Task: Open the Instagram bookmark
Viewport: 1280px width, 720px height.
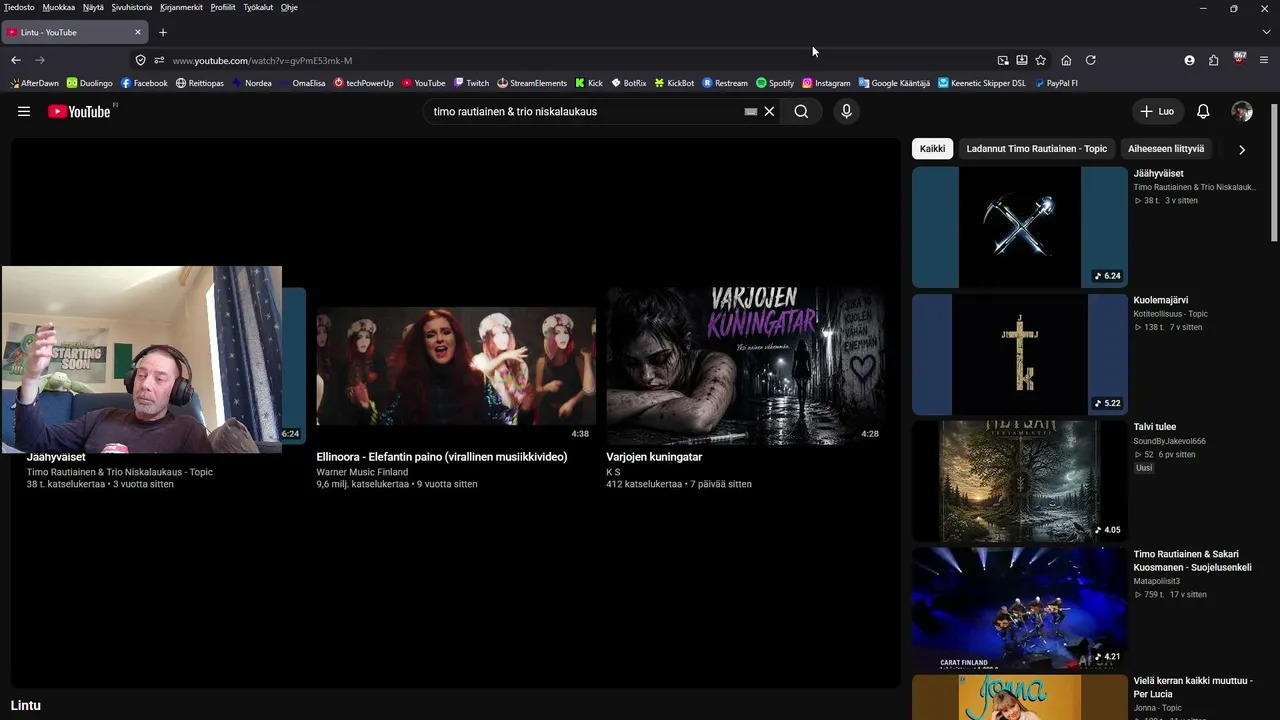Action: (826, 83)
